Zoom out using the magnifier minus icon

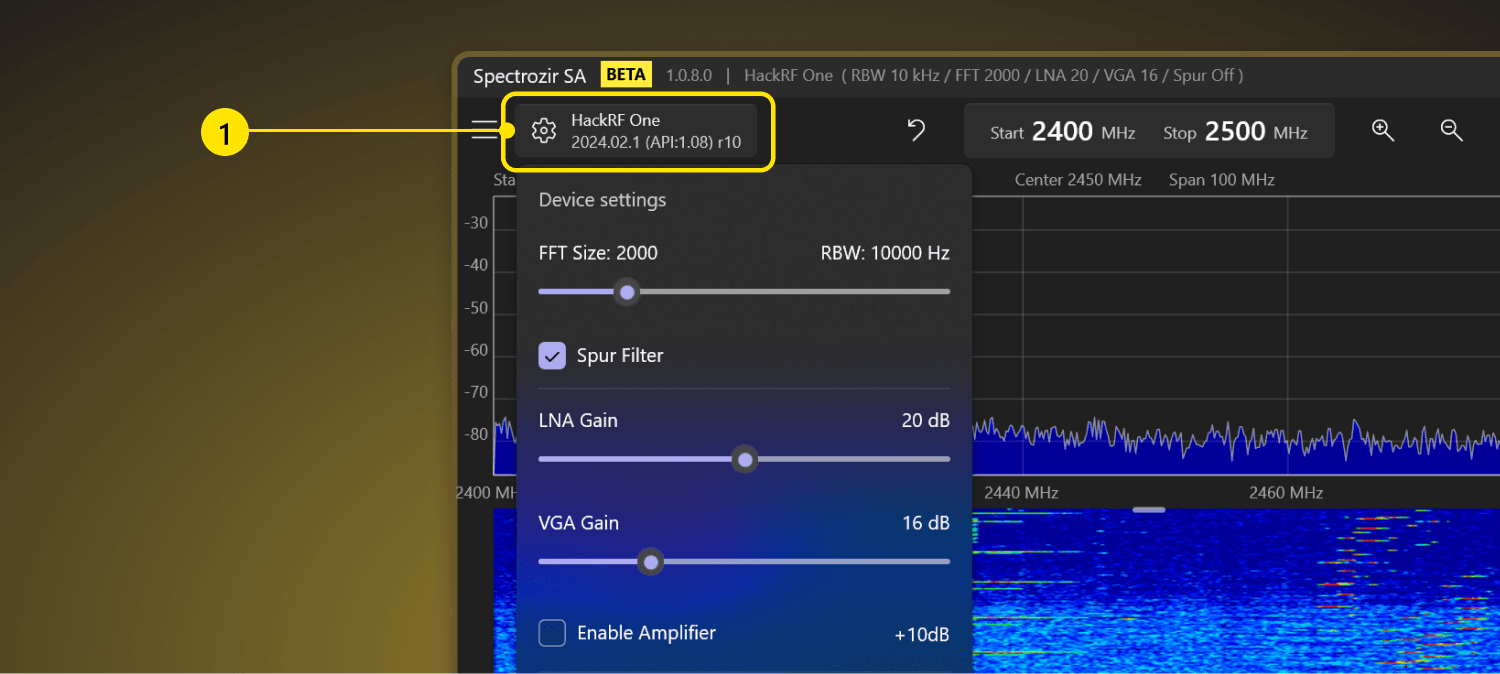[x=1451, y=130]
